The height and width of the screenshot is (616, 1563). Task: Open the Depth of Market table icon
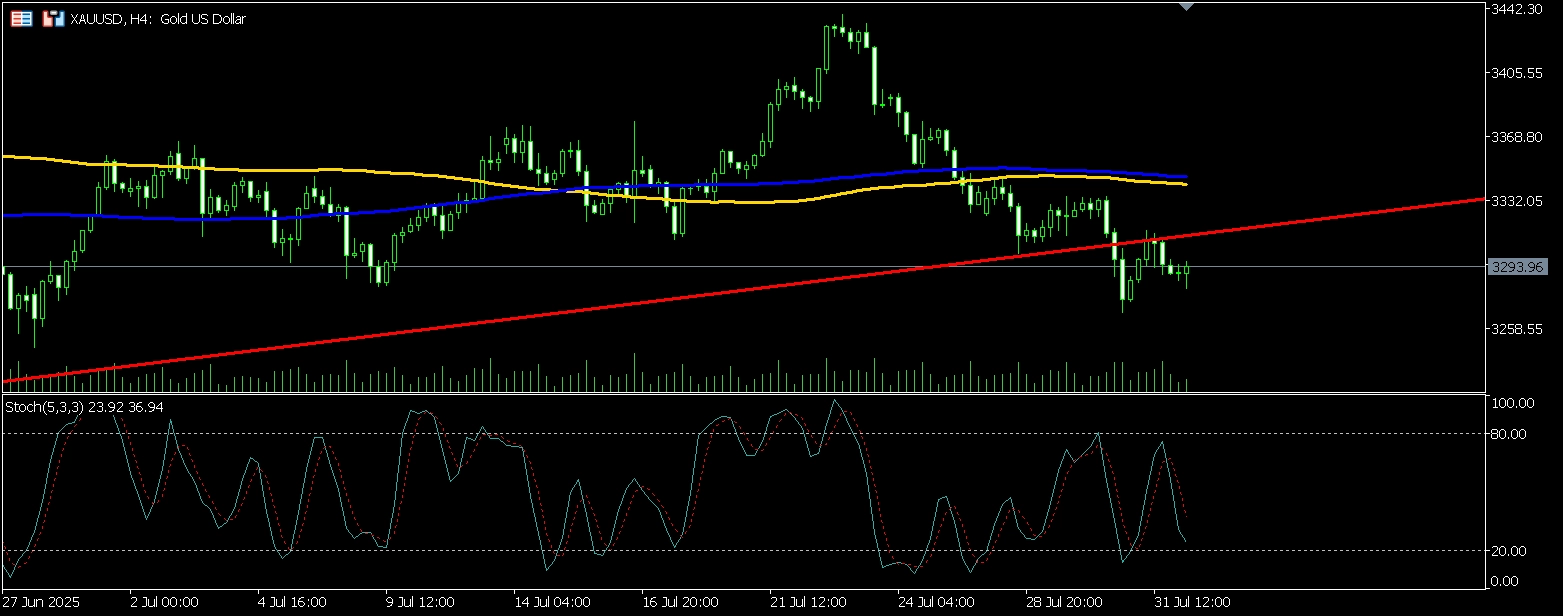click(21, 18)
